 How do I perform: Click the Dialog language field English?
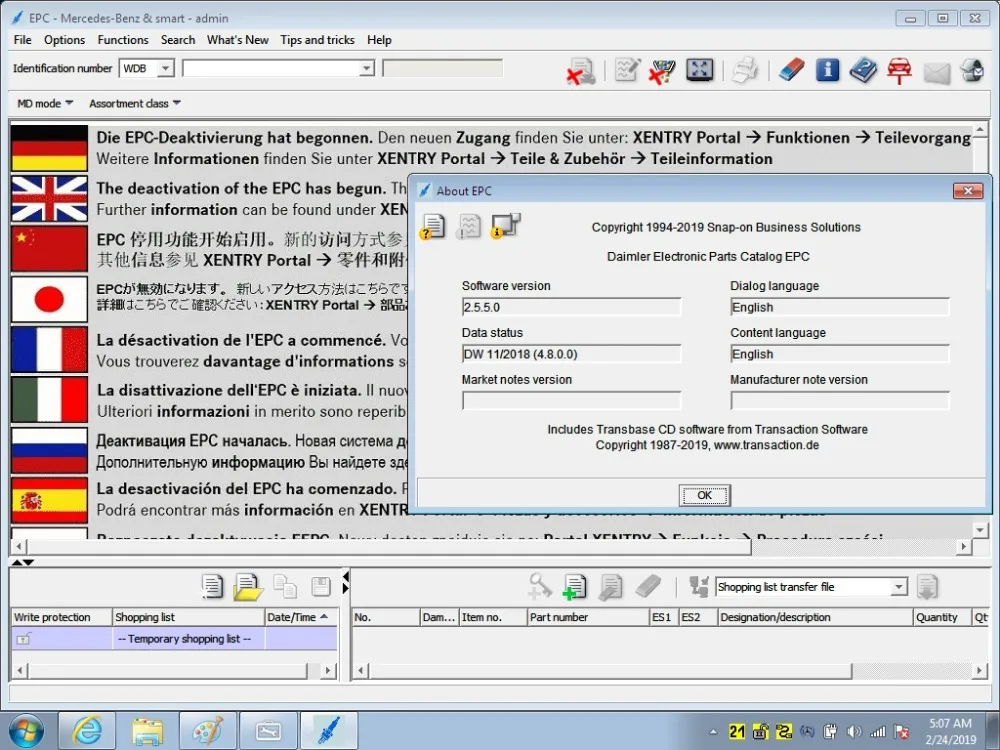(840, 307)
